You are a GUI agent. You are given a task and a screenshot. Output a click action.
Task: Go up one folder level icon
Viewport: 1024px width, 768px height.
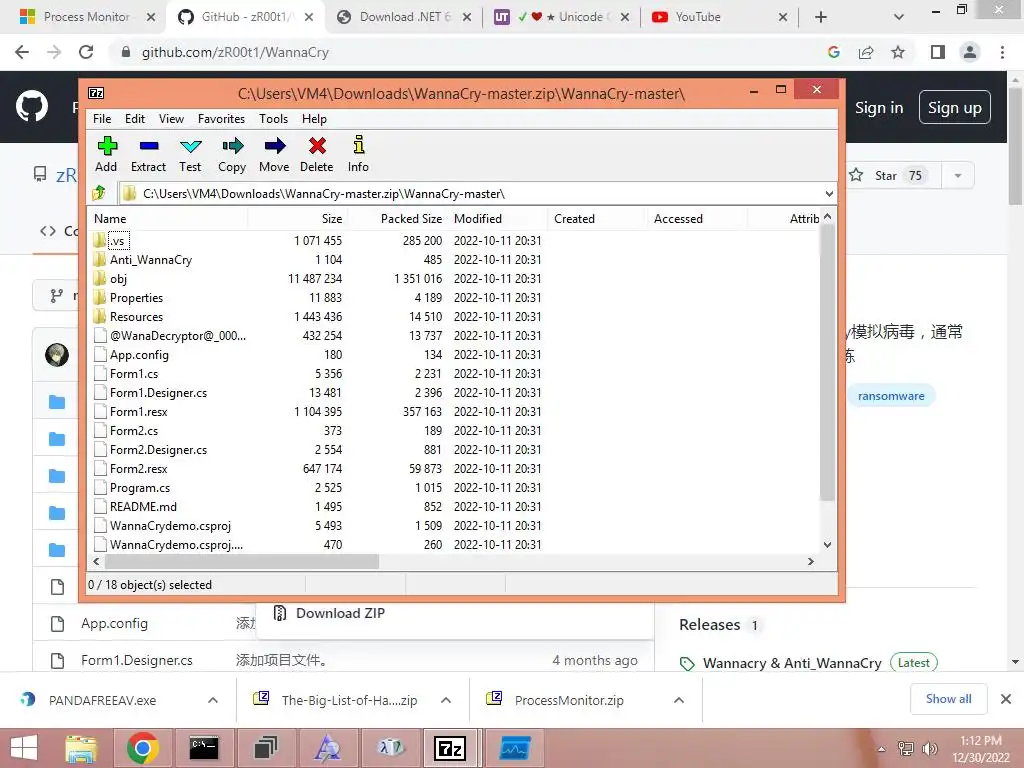99,193
